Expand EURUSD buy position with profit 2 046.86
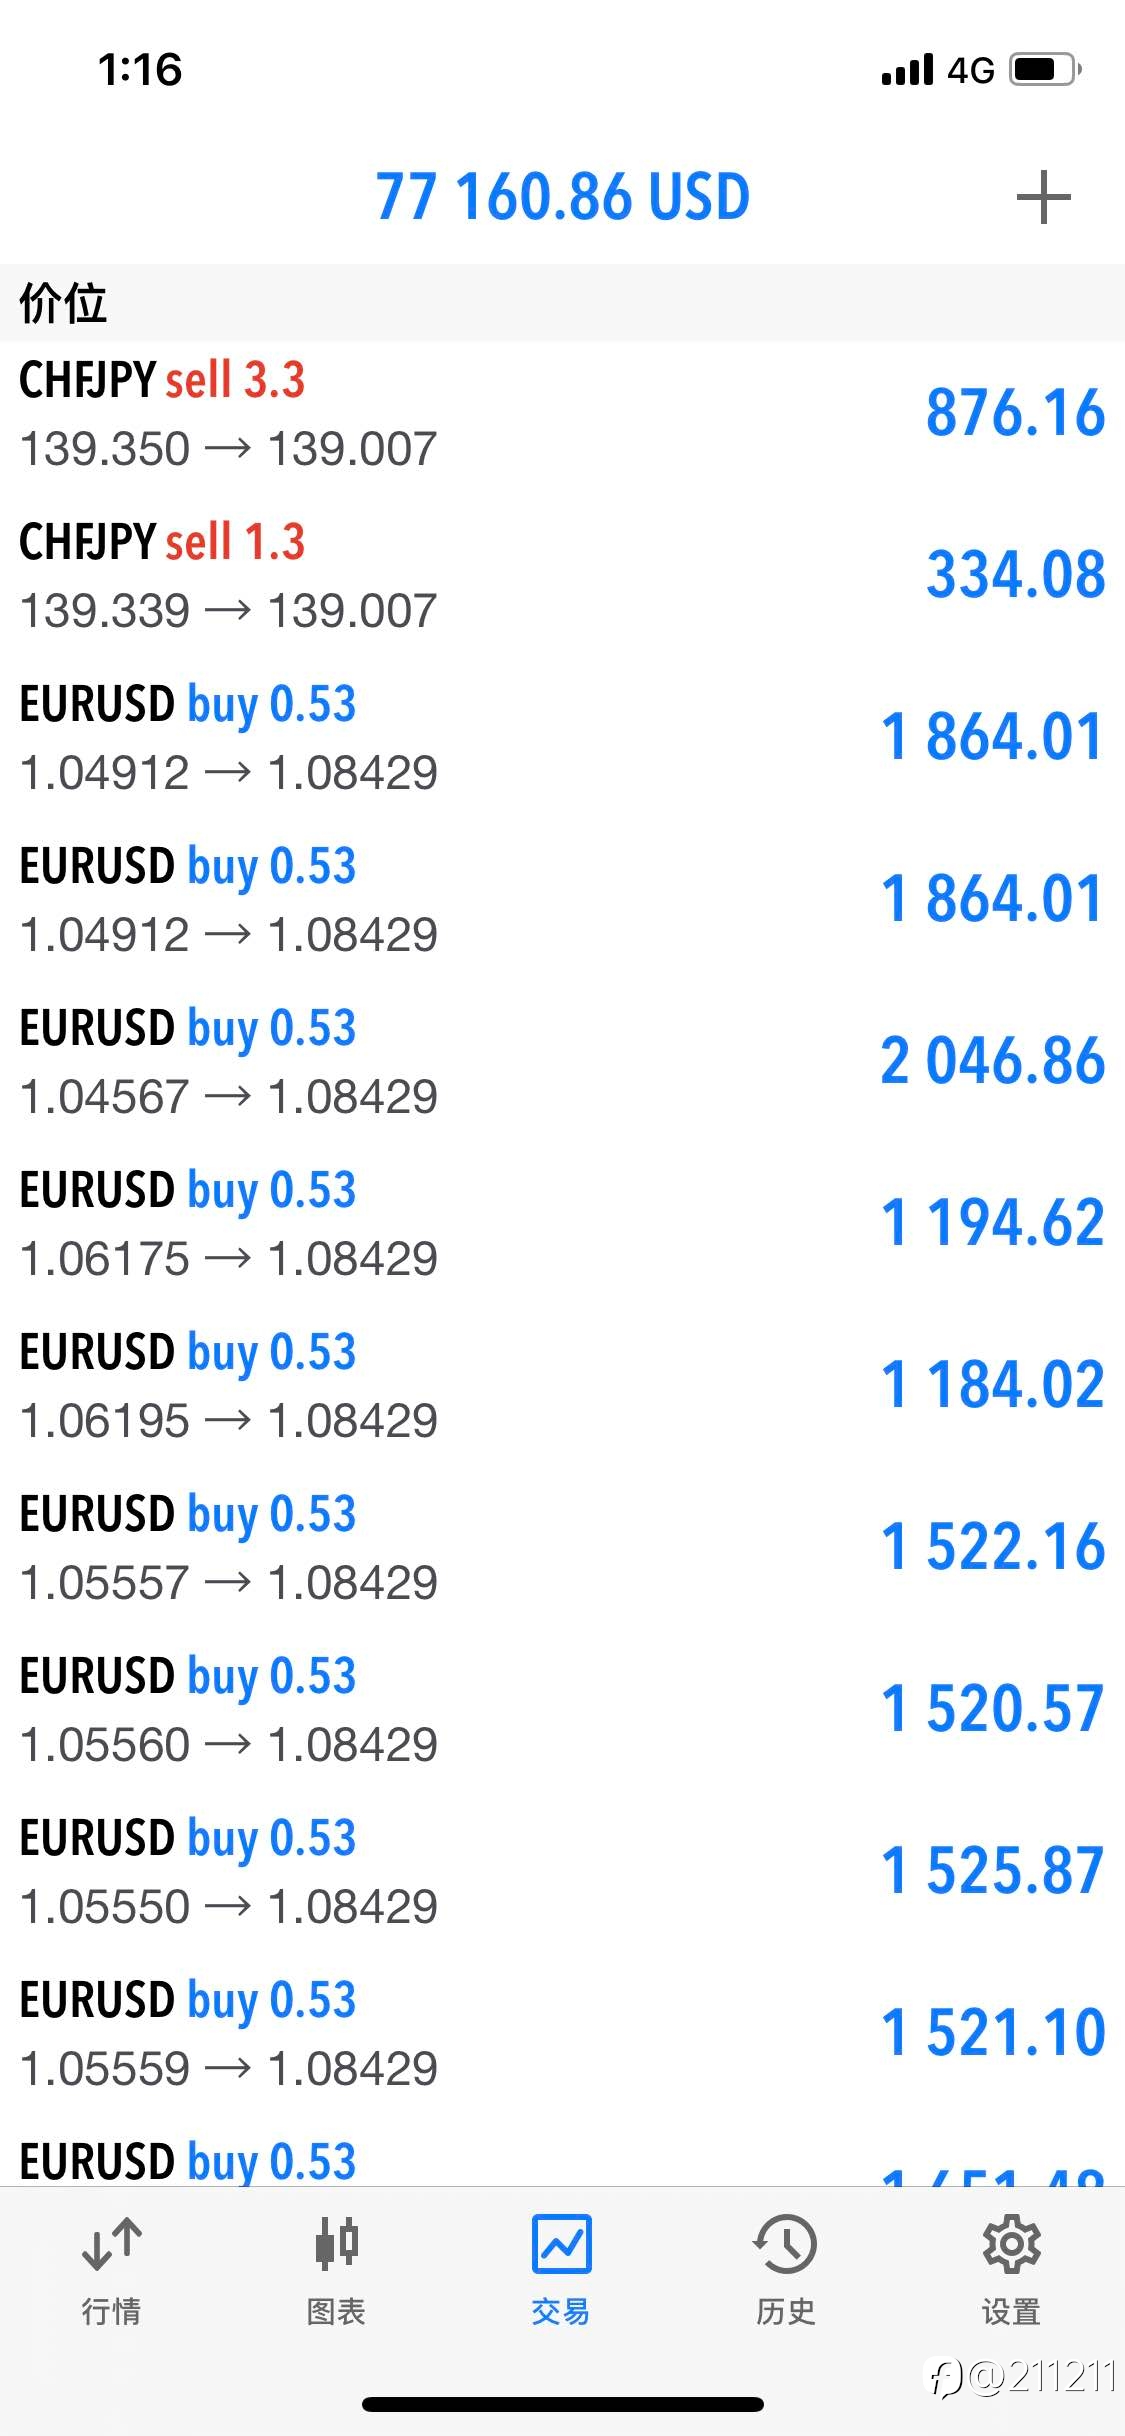The width and height of the screenshot is (1125, 2436). (x=562, y=1061)
